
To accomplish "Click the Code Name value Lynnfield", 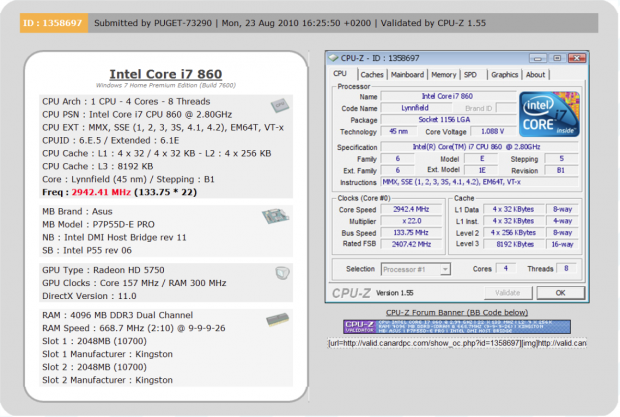I will point(415,108).
